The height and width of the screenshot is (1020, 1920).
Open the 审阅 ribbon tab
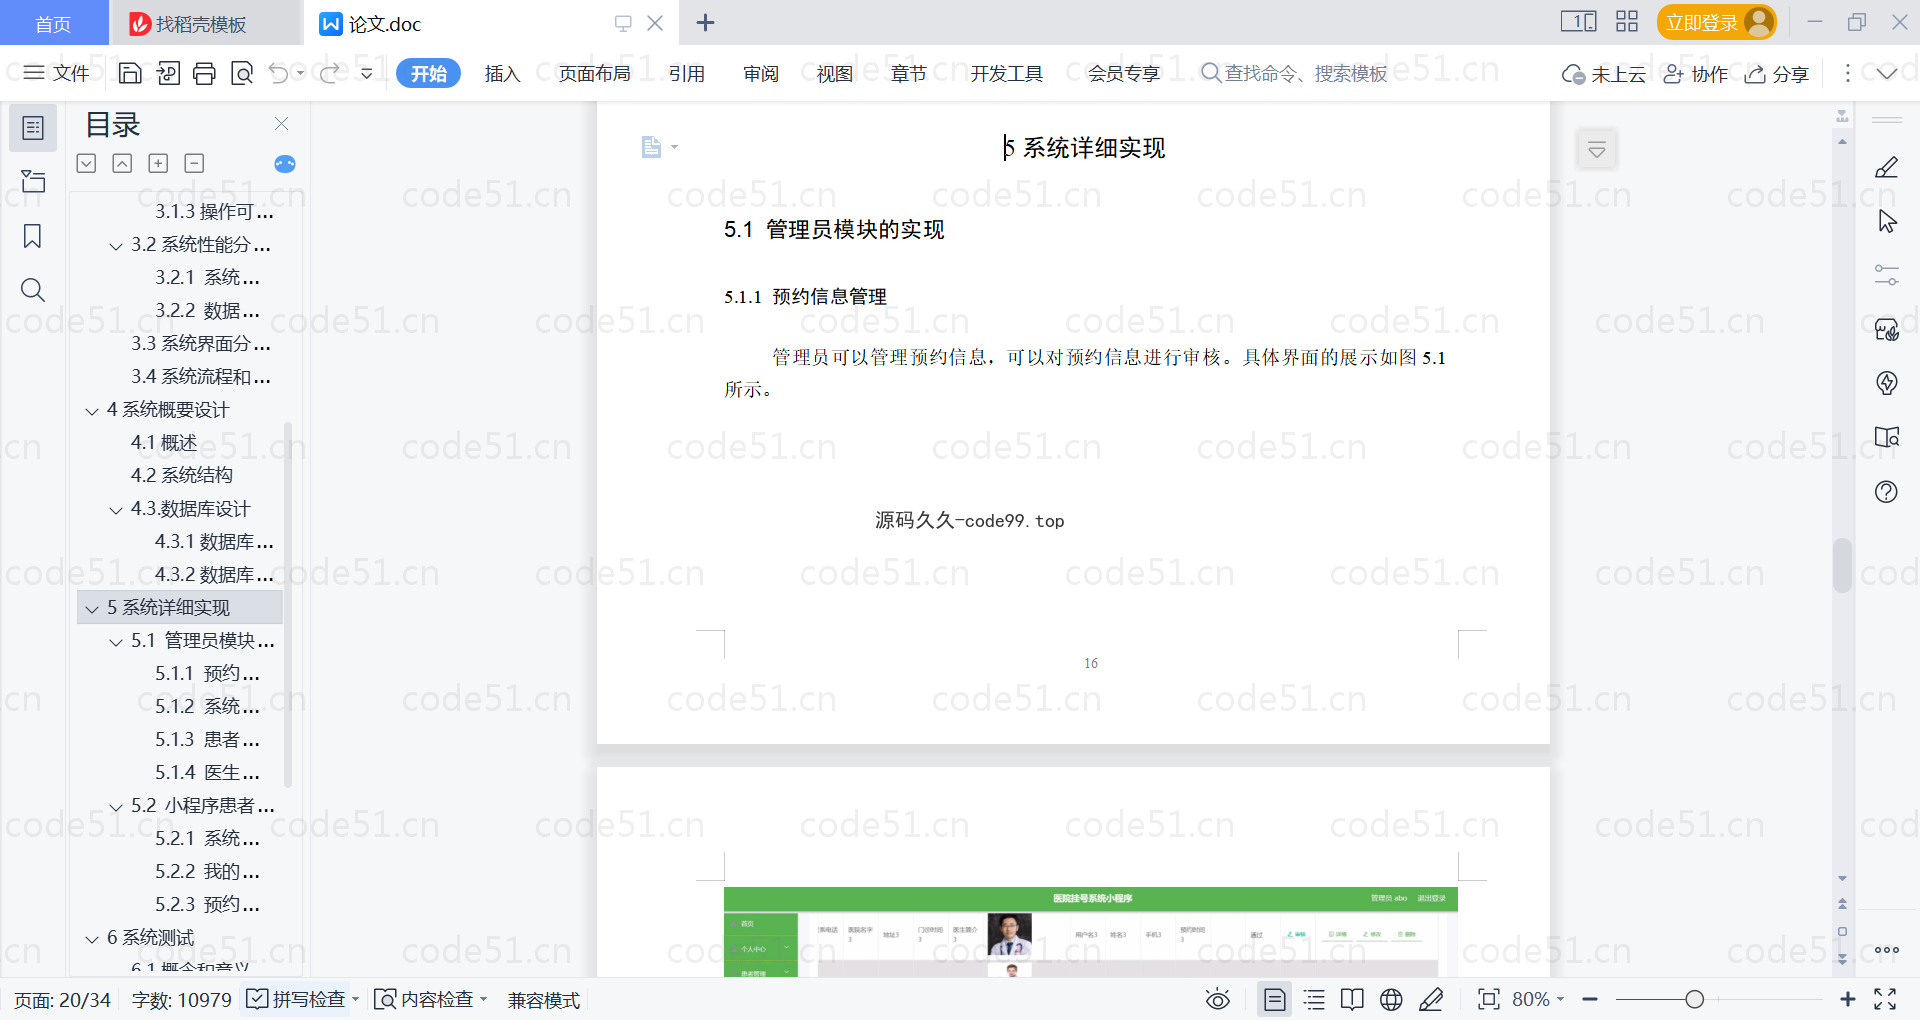tap(761, 73)
